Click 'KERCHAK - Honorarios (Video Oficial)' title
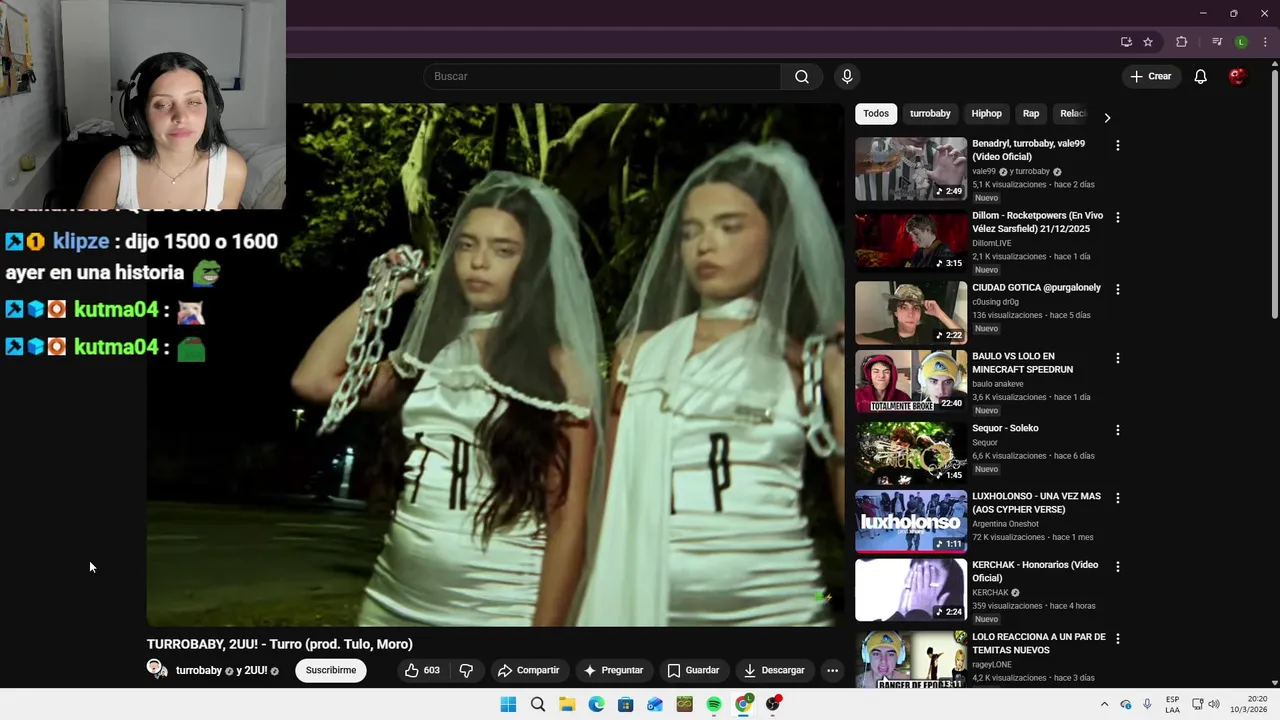This screenshot has height=720, width=1280. coord(1035,571)
